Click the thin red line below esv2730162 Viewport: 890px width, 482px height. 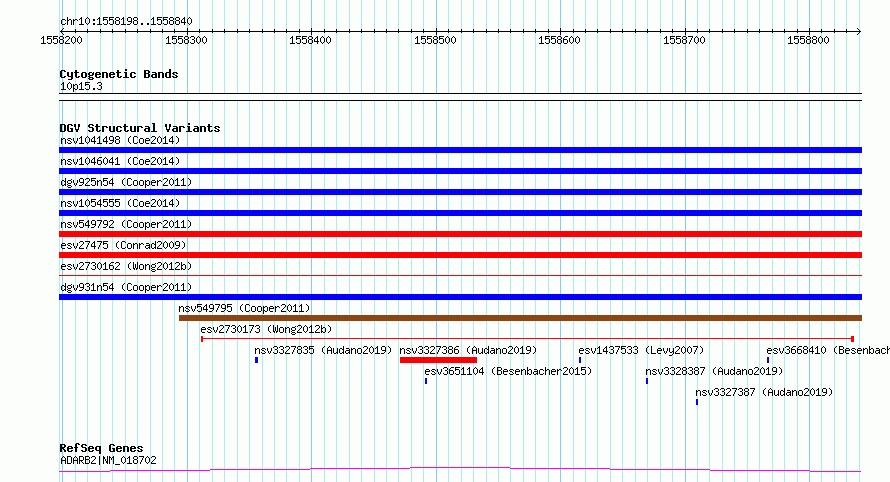(x=460, y=276)
